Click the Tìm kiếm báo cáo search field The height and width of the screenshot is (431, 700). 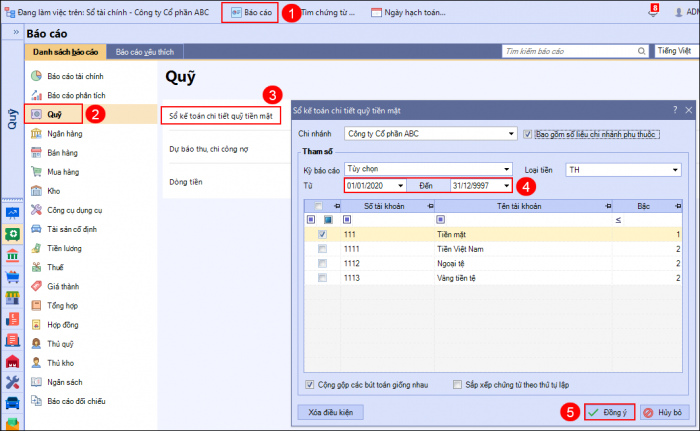[x=570, y=50]
